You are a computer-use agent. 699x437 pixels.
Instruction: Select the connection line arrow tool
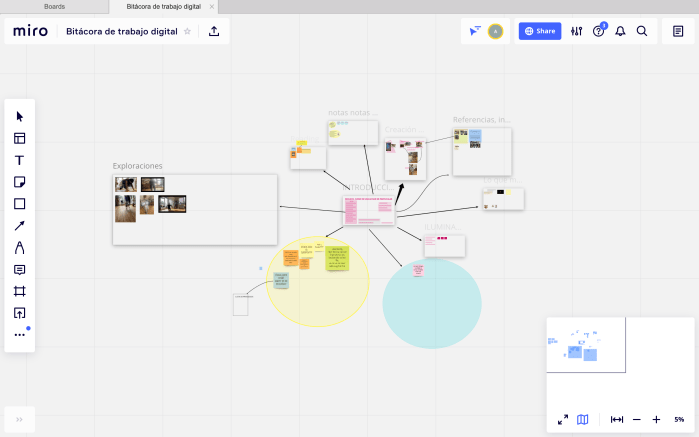pyautogui.click(x=20, y=226)
